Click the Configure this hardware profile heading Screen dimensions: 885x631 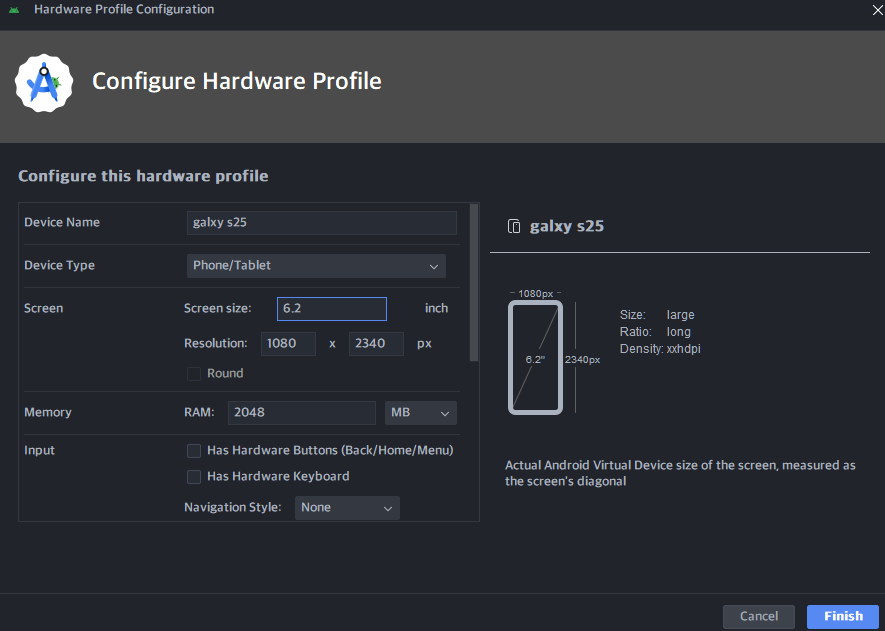pyautogui.click(x=143, y=176)
